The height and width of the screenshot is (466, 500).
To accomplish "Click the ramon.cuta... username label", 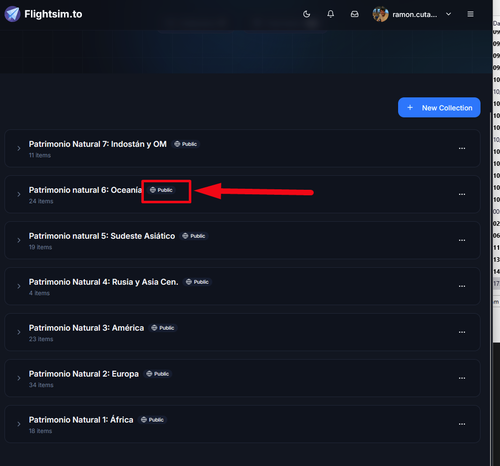I will pyautogui.click(x=415, y=14).
